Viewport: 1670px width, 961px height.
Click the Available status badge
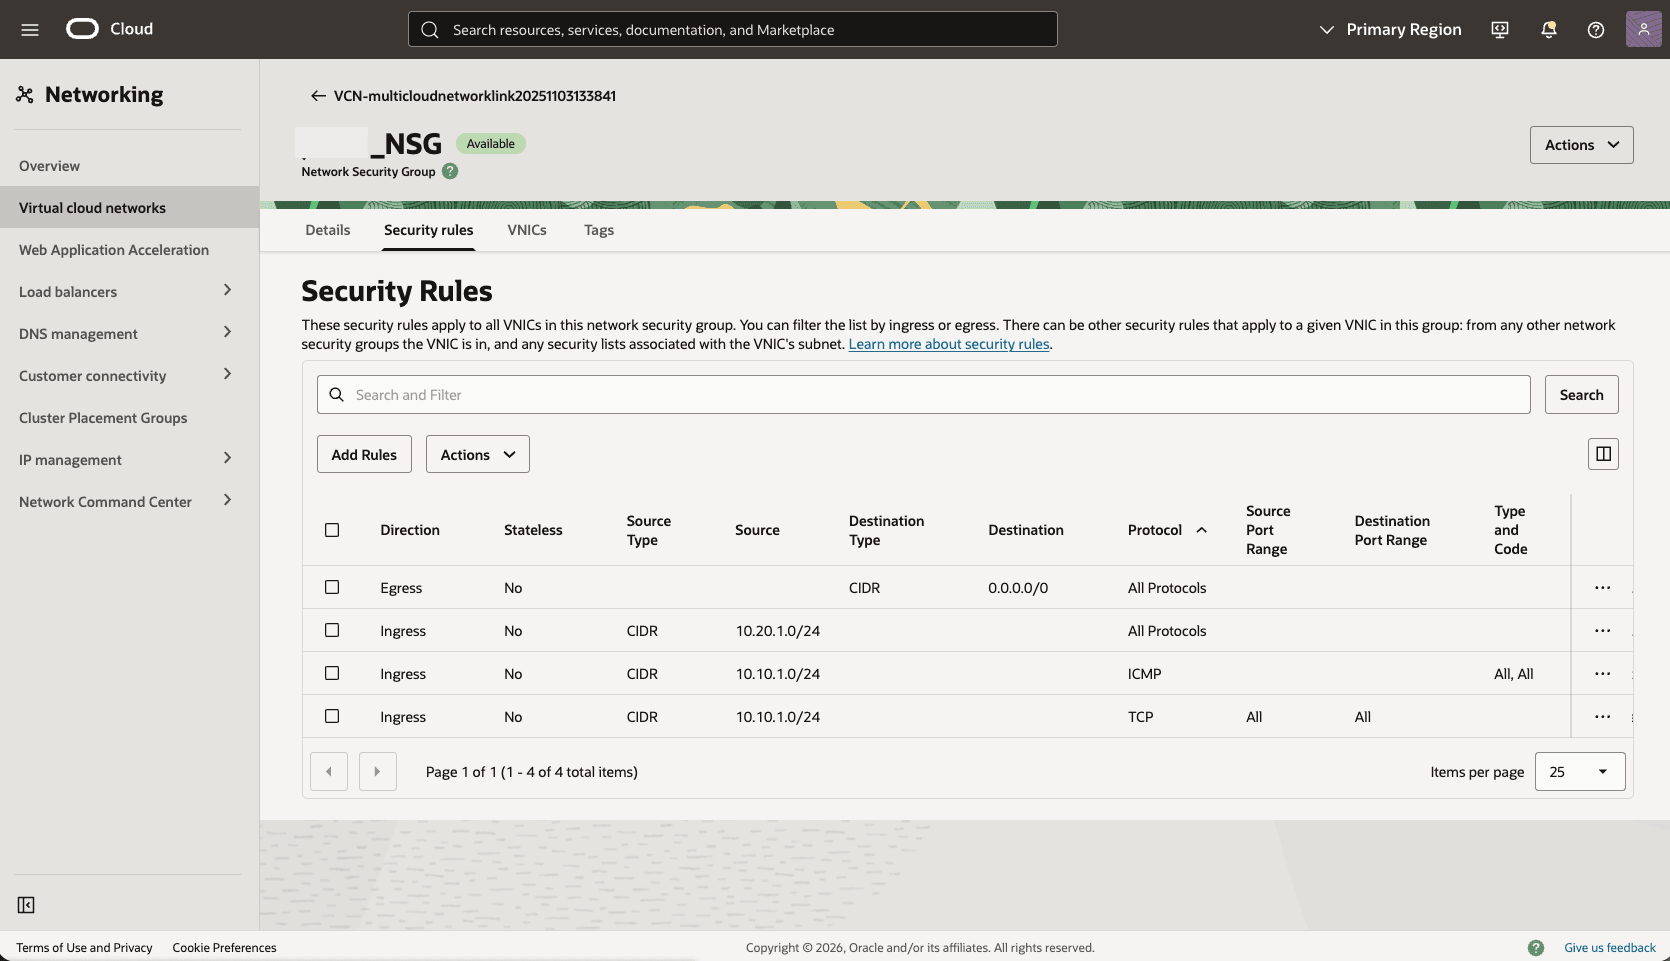(491, 144)
